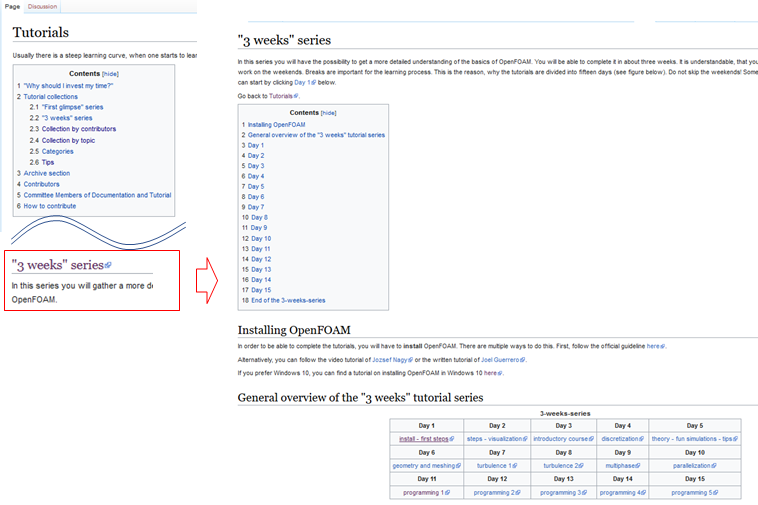The width and height of the screenshot is (758, 505).
Task: Open "introductory course" Day 3 link
Action: [x=561, y=439]
